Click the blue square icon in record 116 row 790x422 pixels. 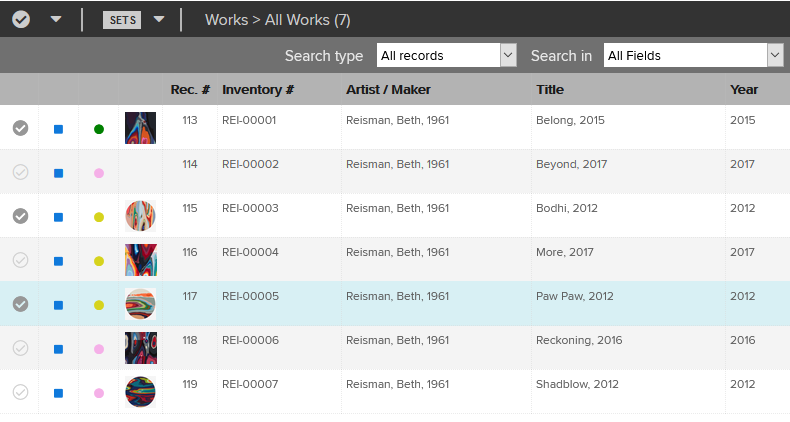(x=58, y=261)
